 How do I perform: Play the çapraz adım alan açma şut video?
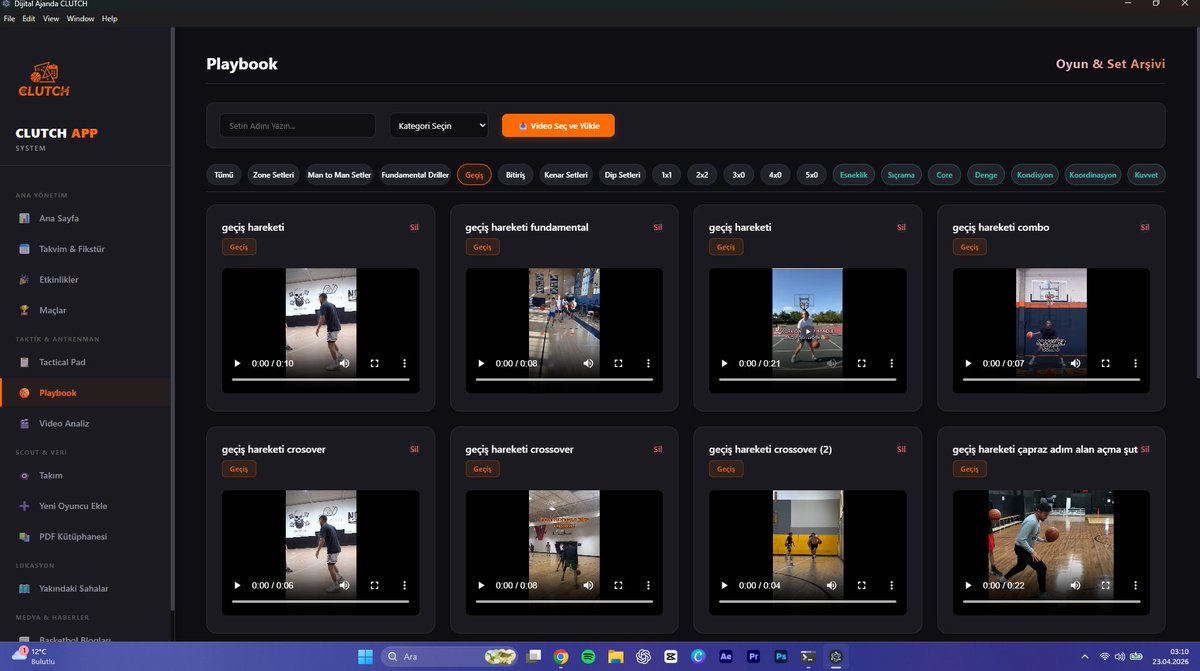pyautogui.click(x=968, y=586)
